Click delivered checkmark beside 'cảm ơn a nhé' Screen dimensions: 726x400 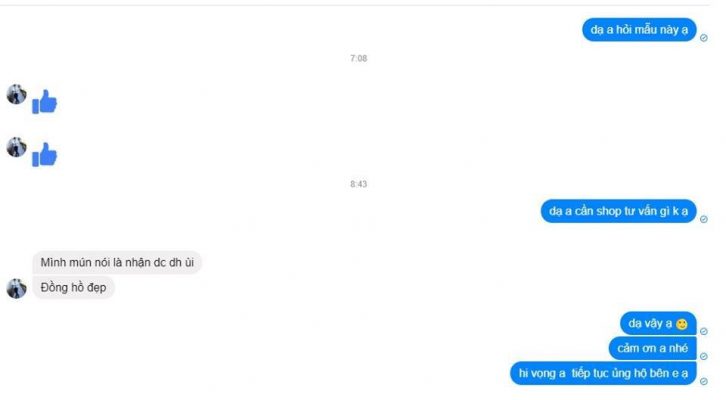pyautogui.click(x=704, y=356)
